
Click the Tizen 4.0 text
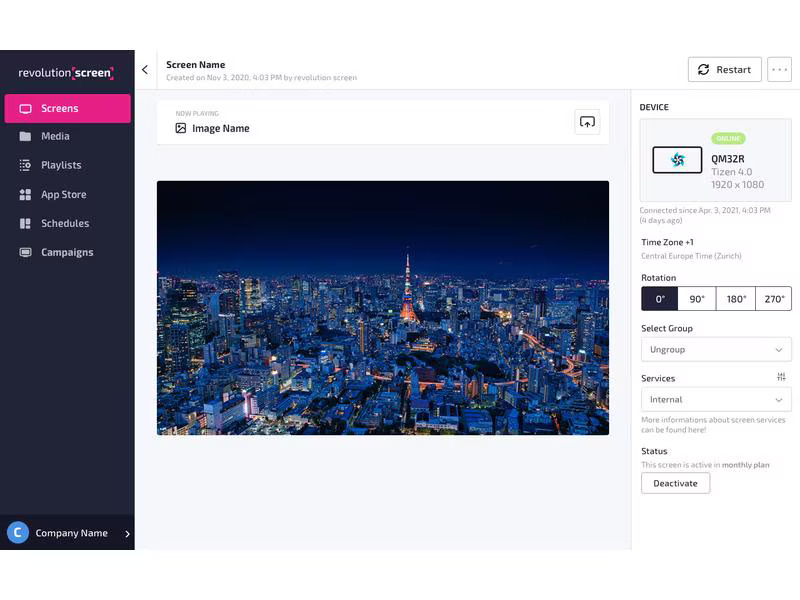732,172
